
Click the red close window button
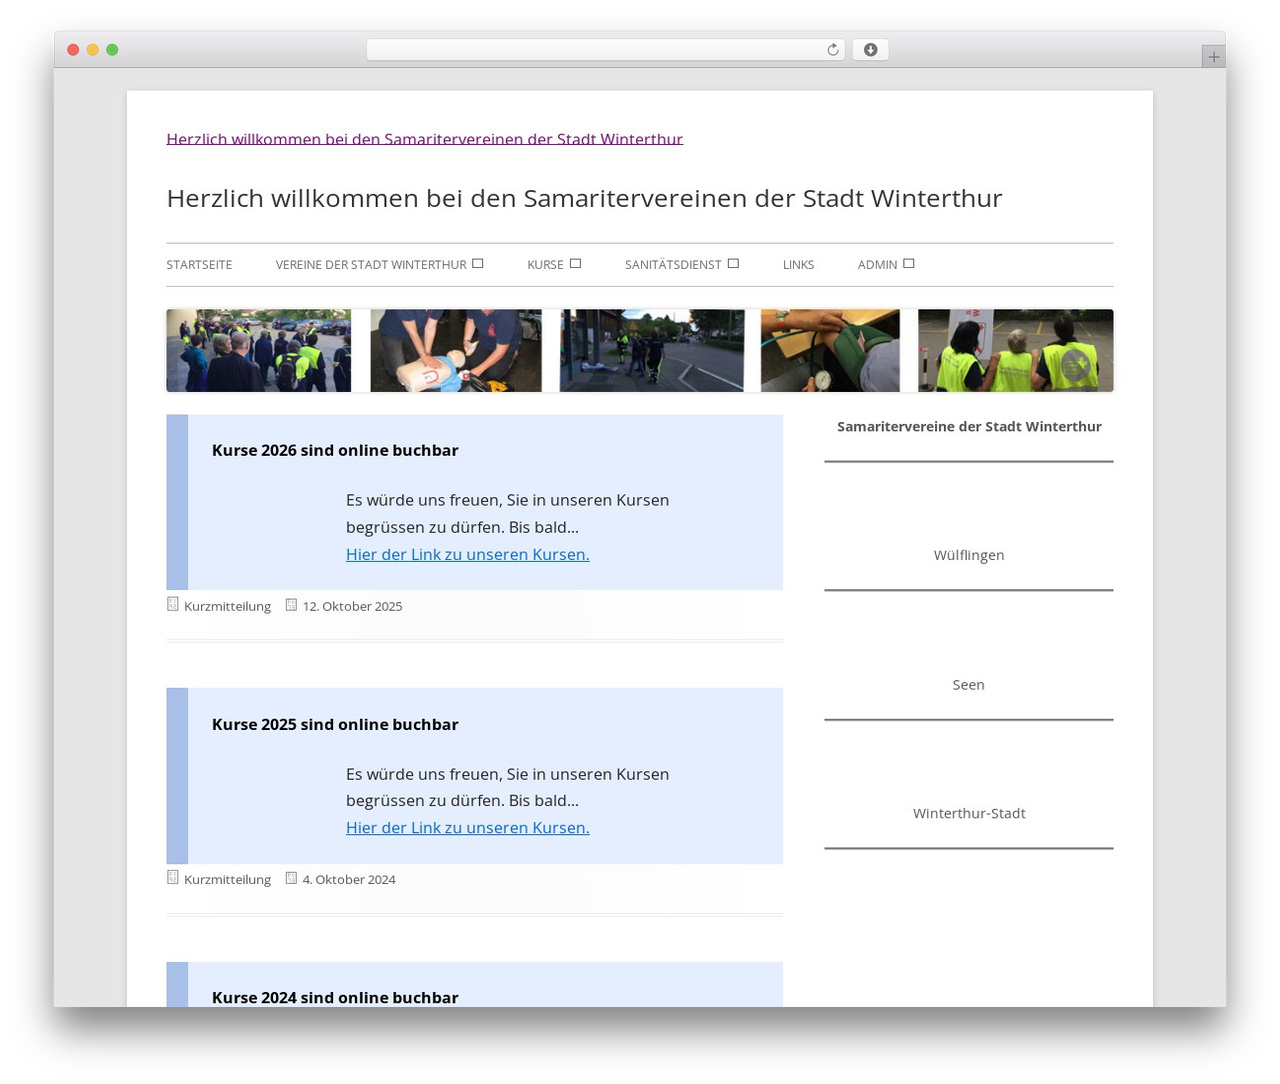[x=73, y=50]
